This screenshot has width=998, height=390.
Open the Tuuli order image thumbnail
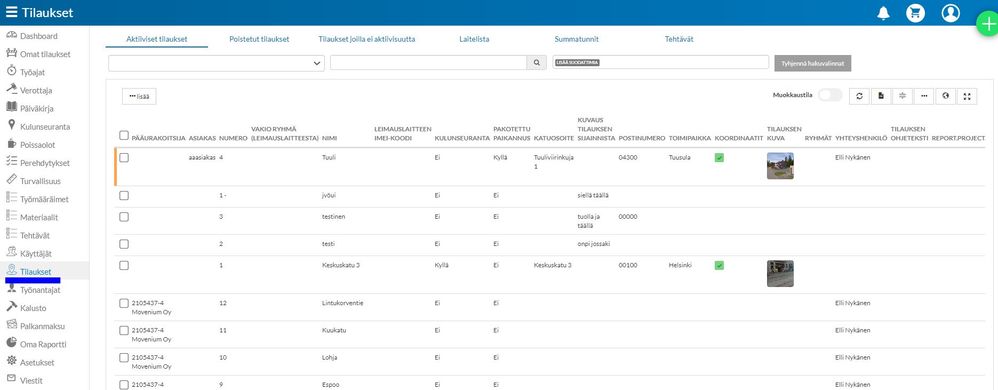[780, 165]
